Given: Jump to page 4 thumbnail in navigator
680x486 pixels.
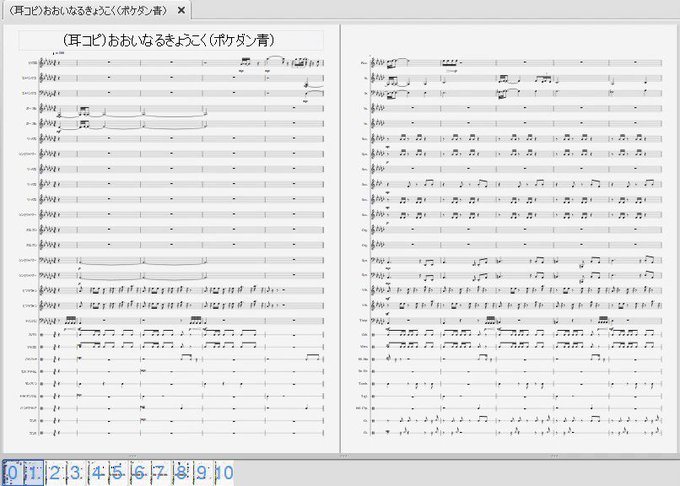Looking at the screenshot, I should pyautogui.click(x=97, y=473).
